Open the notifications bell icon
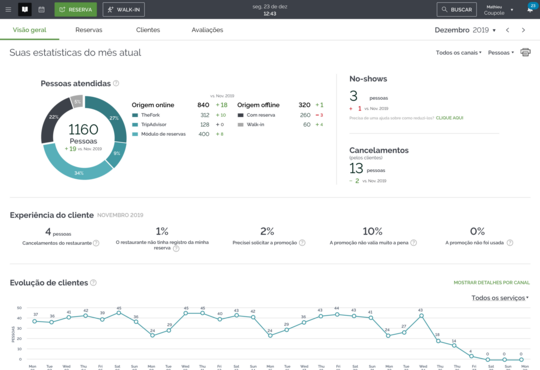The width and height of the screenshot is (540, 370). (x=530, y=9)
